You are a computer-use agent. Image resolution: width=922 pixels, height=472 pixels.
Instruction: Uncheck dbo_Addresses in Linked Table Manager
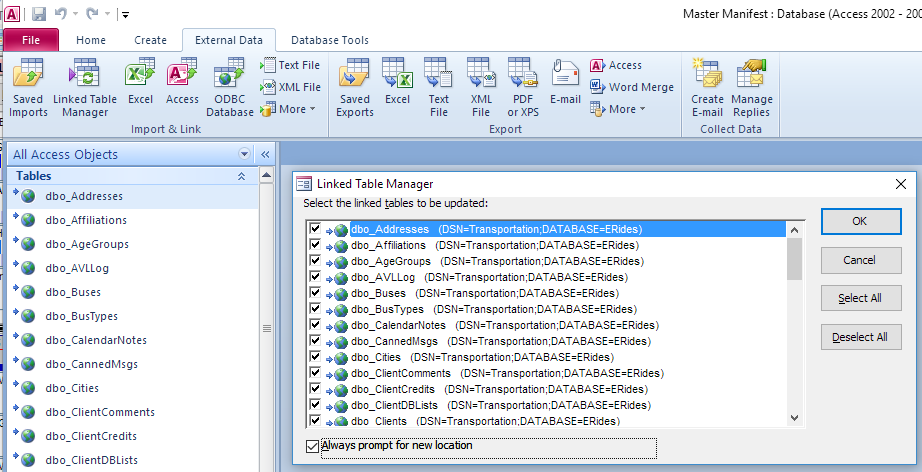click(x=315, y=229)
